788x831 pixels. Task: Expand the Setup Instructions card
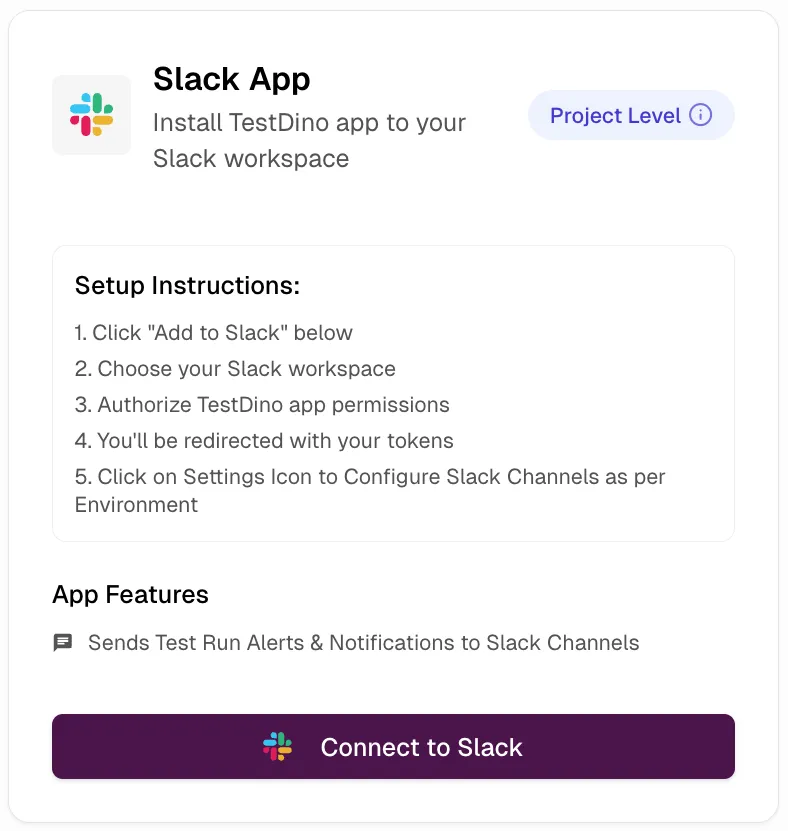pos(393,393)
